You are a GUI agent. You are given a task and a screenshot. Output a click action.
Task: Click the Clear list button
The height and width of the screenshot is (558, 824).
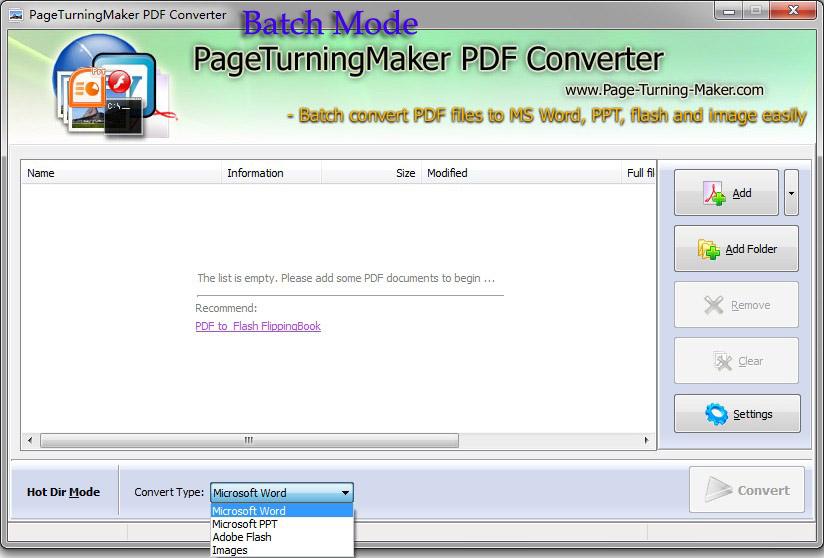[736, 361]
